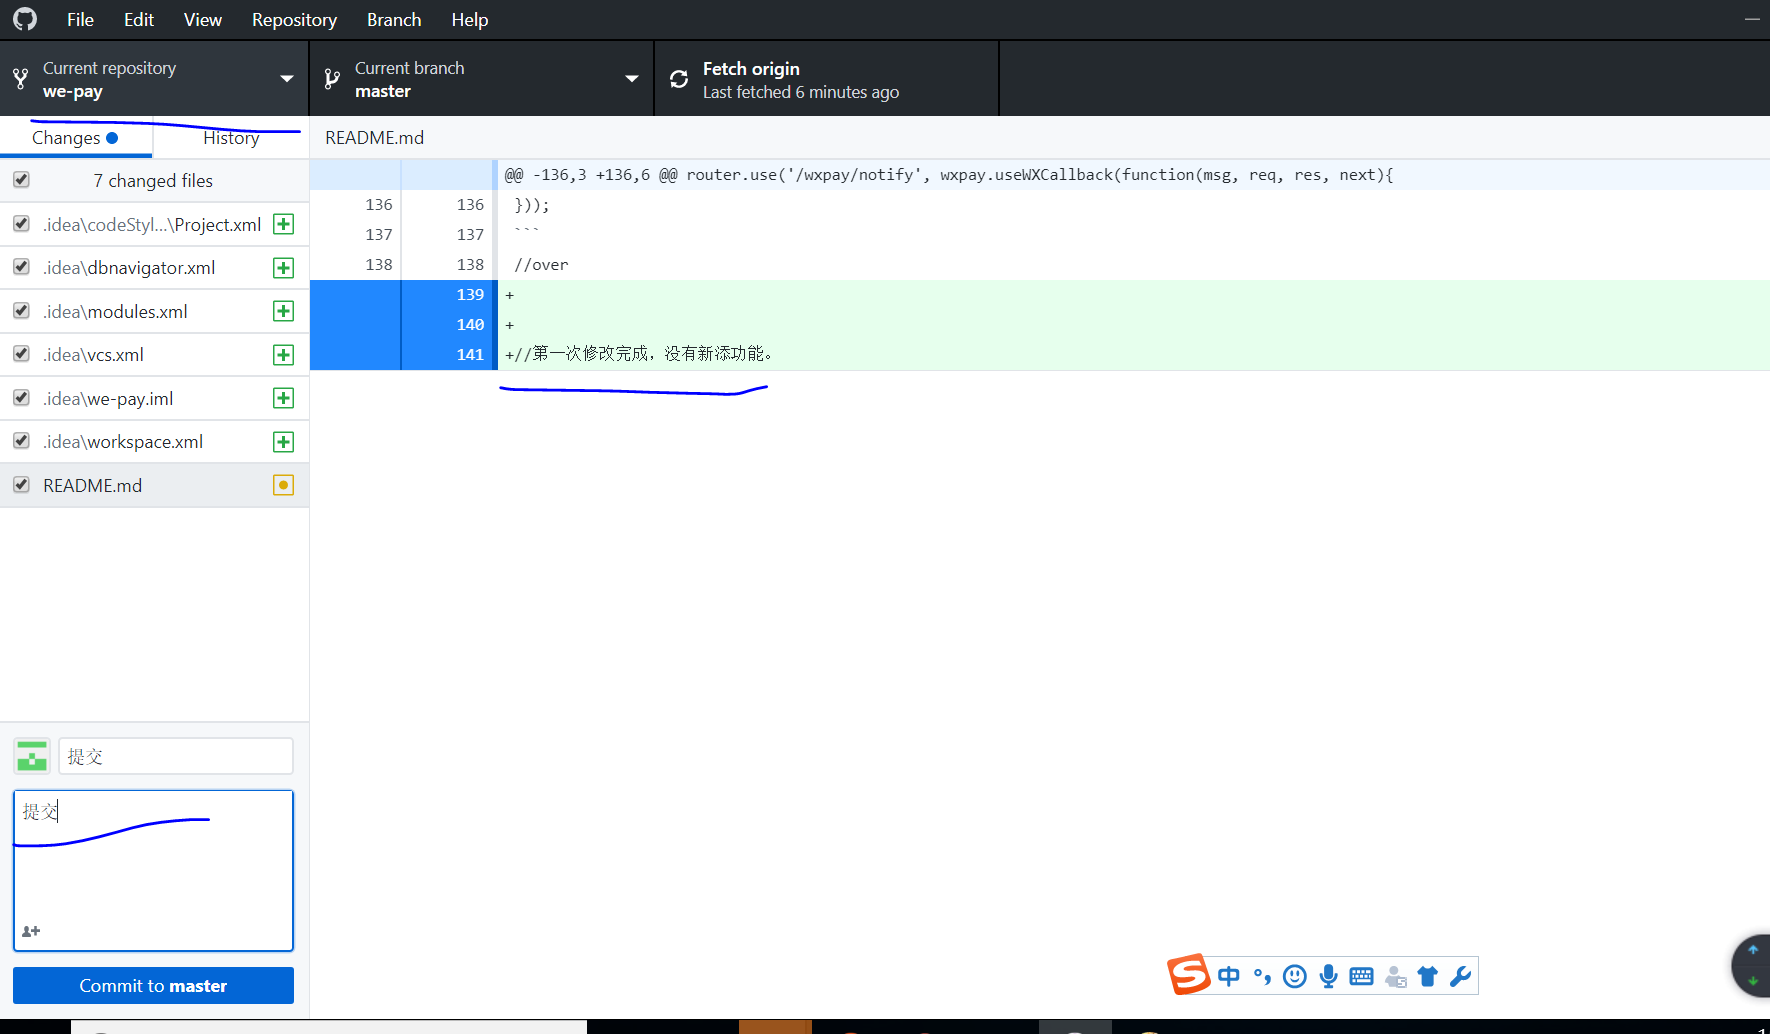Click the commit description text area
This screenshot has height=1034, width=1770.
153,870
